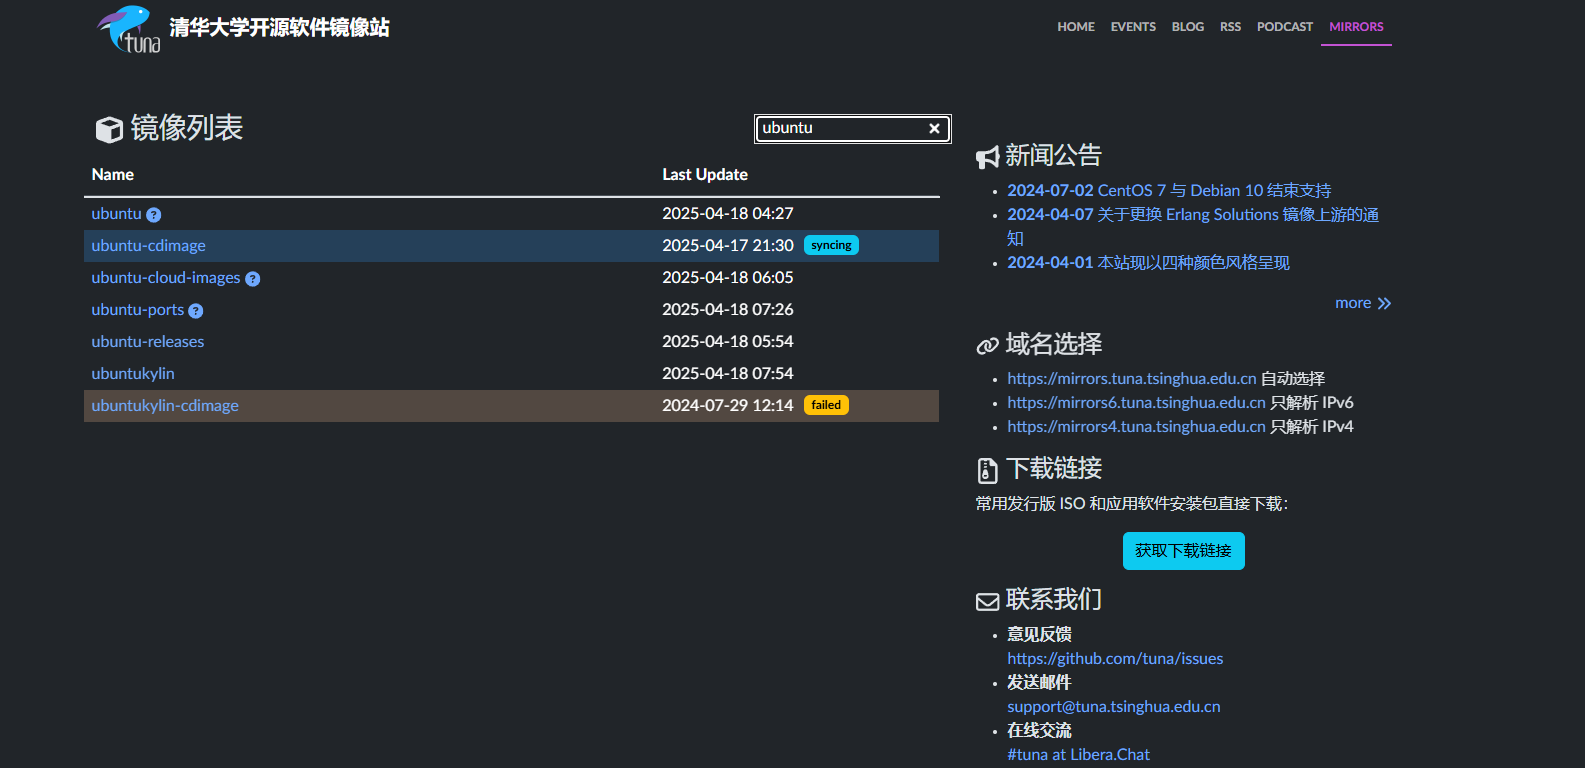Open the ubuntu-cdimage mirror link
The image size is (1585, 768).
tap(148, 246)
